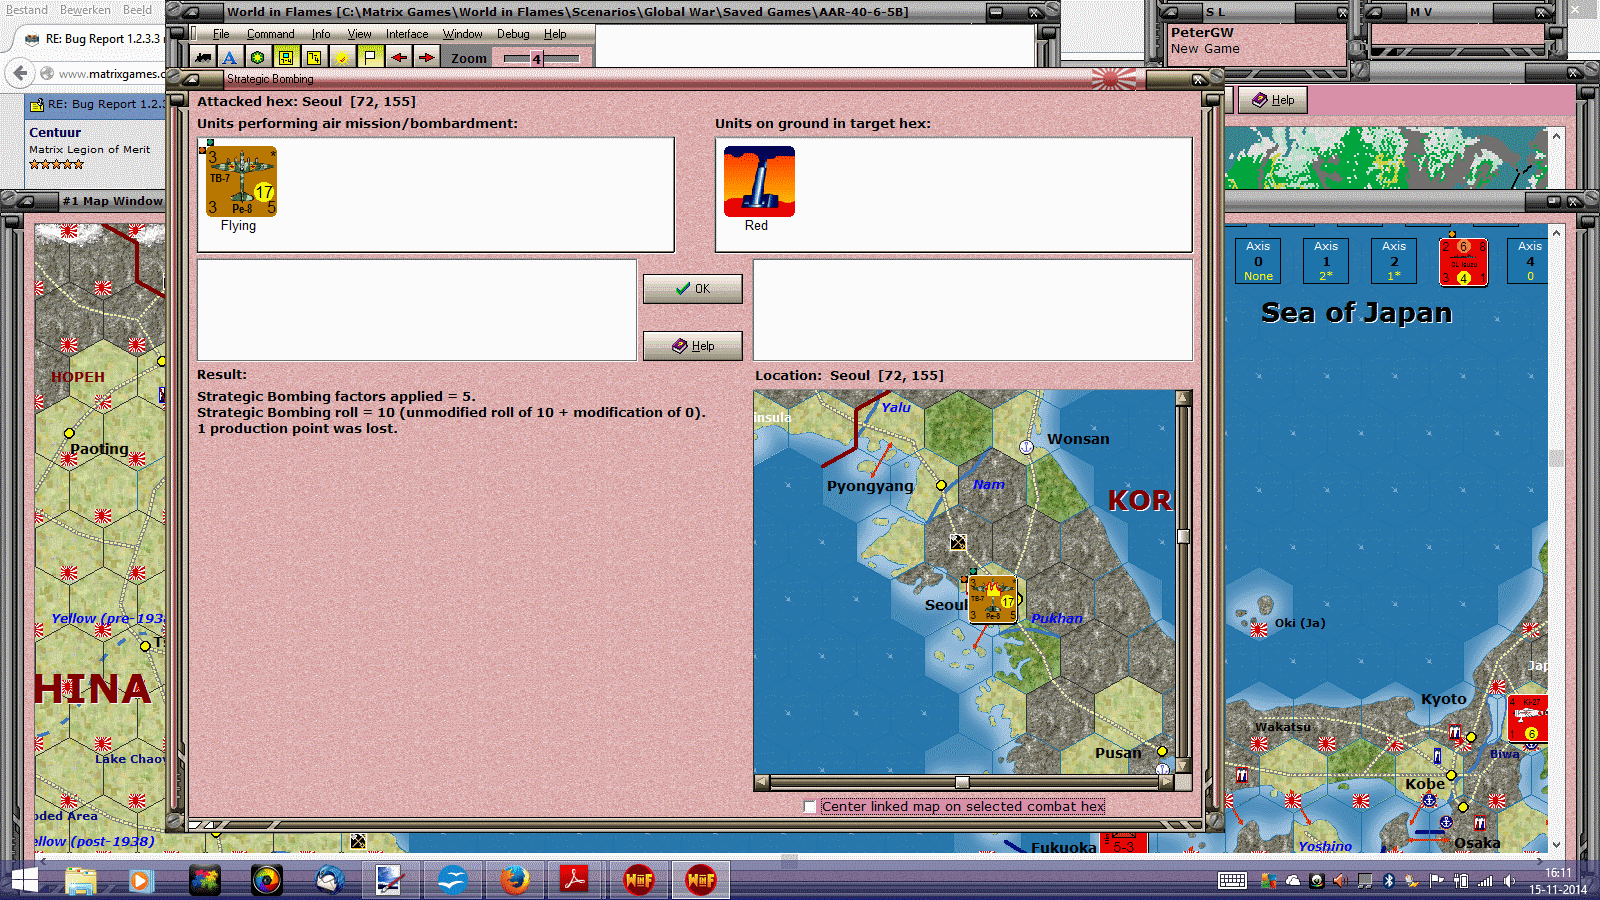Select the red CL Isuzu naval counter

[1463, 262]
